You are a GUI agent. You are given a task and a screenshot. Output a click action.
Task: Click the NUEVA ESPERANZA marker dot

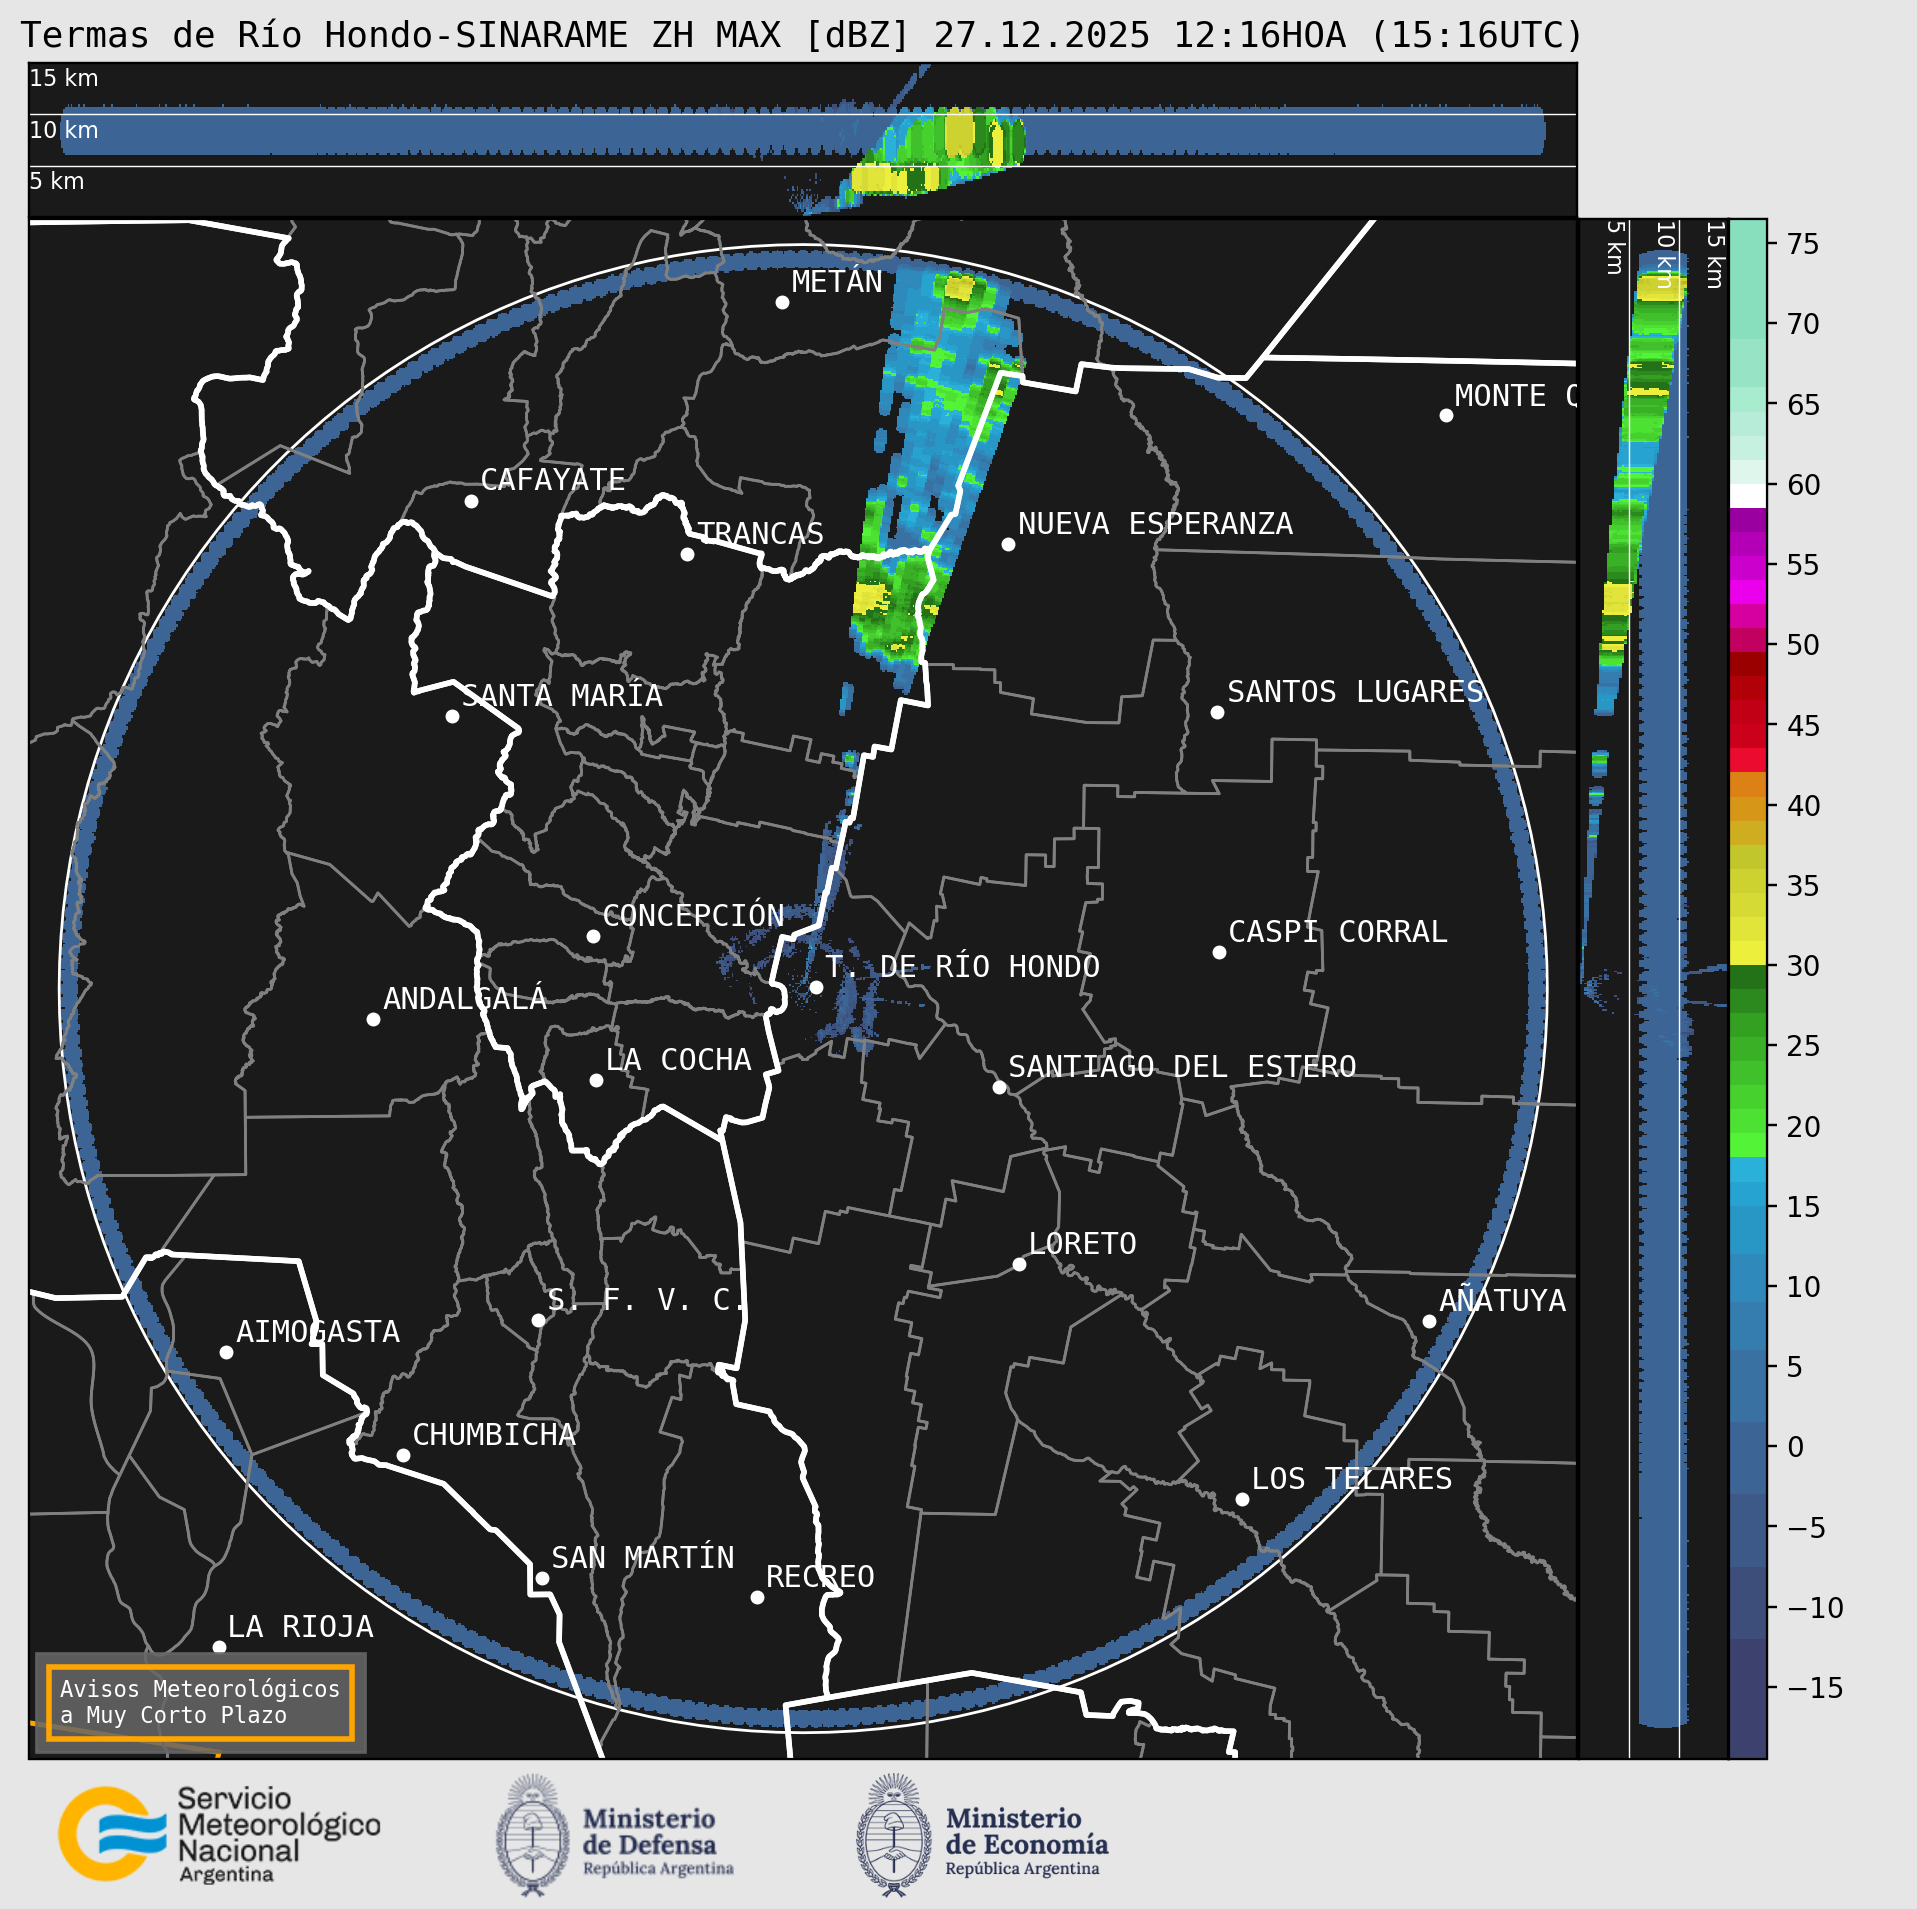[x=1008, y=544]
